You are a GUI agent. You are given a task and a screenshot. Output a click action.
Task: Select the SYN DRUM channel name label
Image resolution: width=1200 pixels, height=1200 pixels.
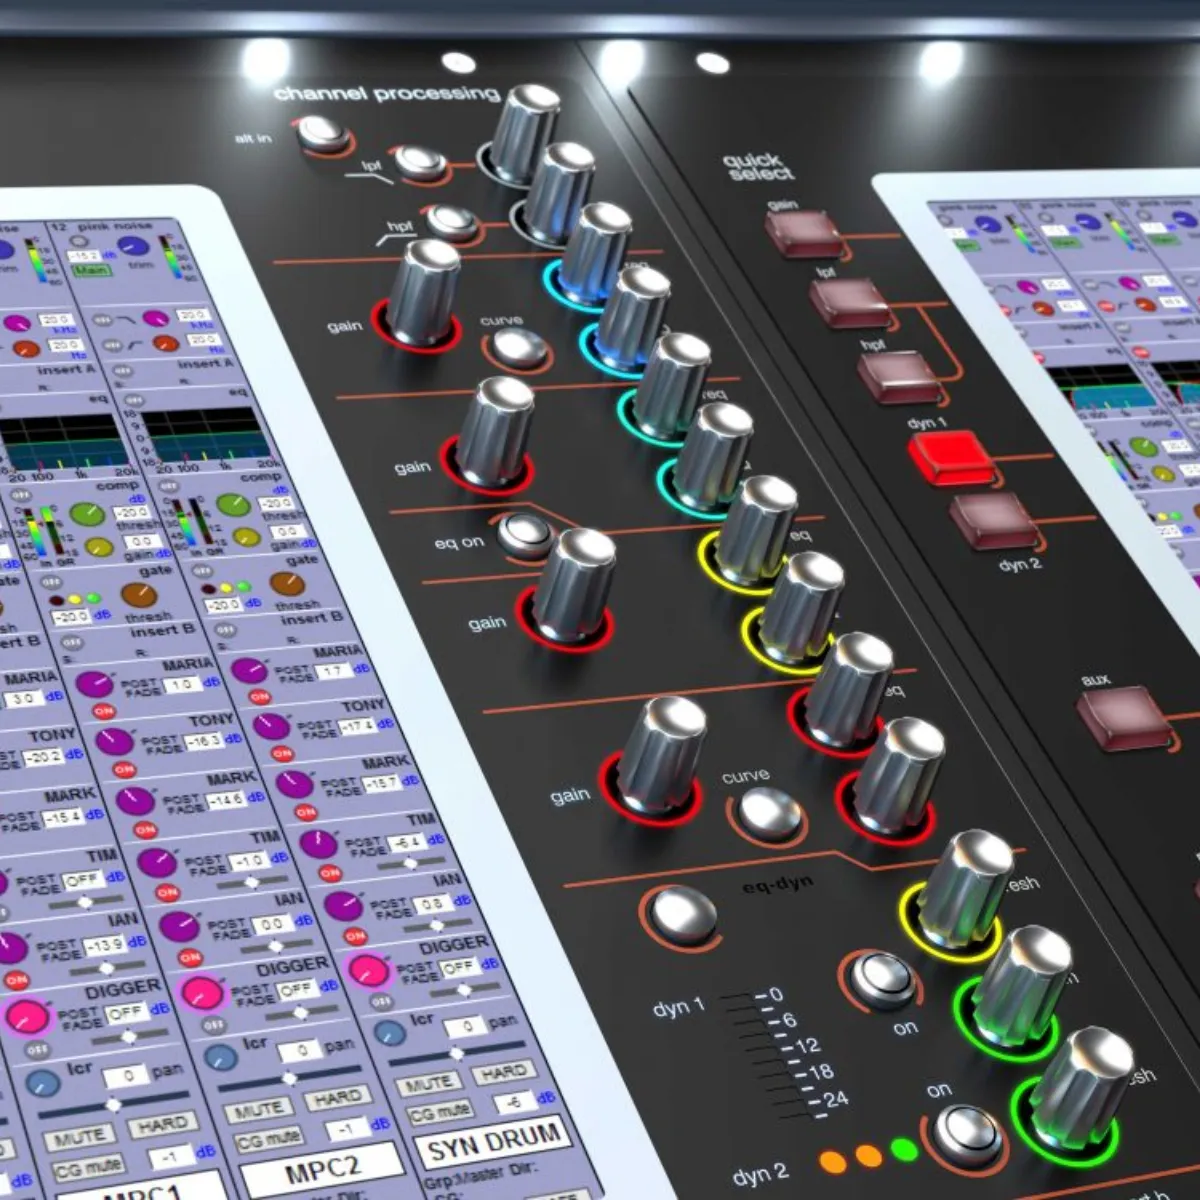(493, 1144)
